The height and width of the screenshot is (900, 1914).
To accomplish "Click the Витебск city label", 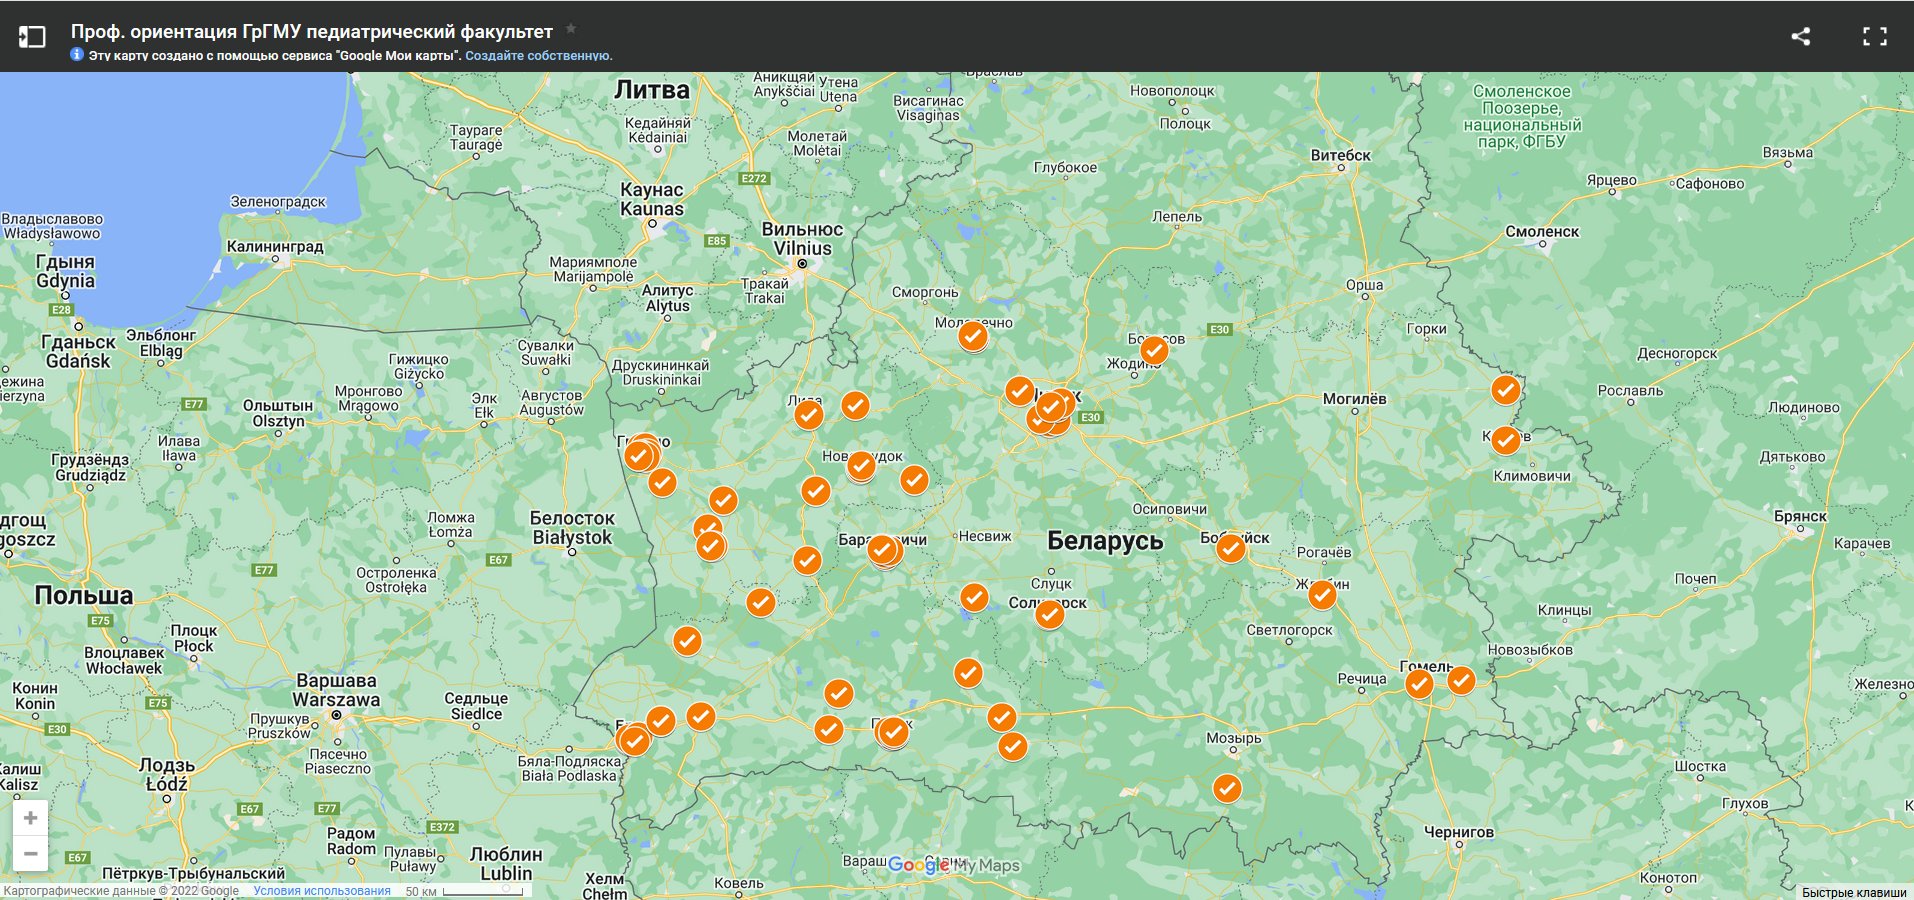I will pos(1341,155).
